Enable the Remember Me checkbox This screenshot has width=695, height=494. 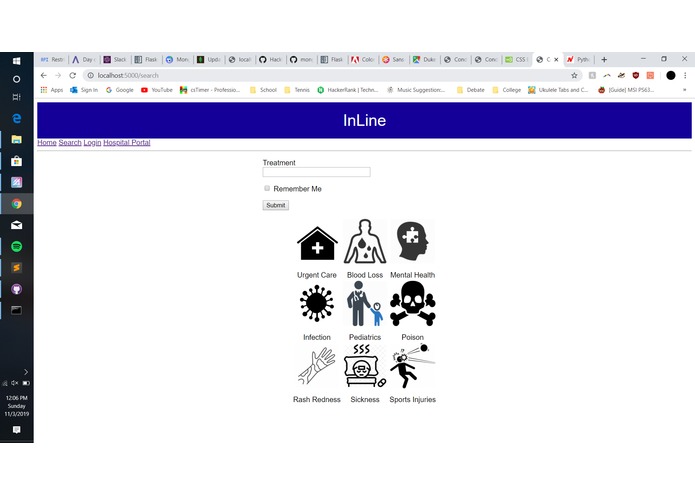(267, 188)
